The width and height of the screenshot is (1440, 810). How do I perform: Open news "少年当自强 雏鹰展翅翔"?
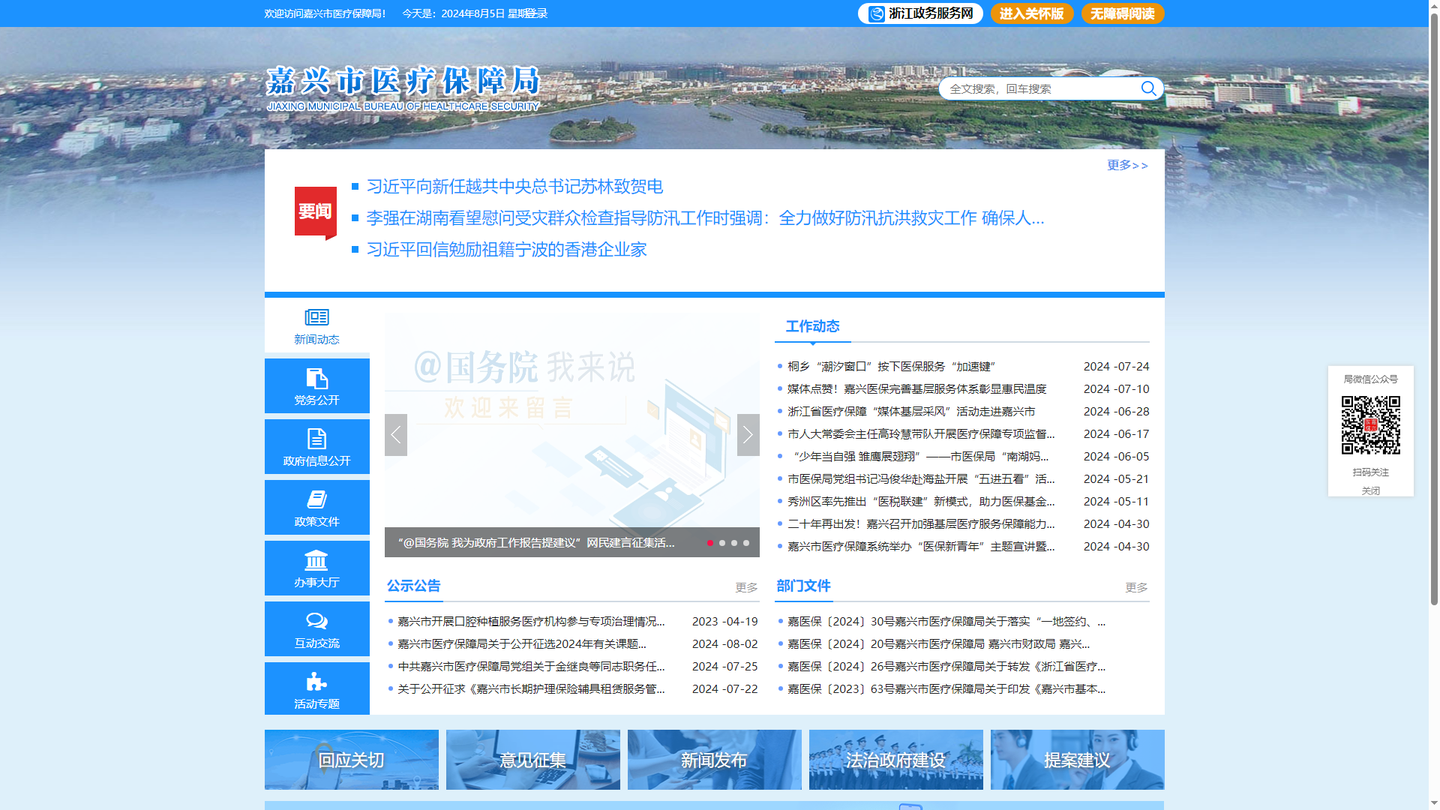pyautogui.click(x=918, y=456)
